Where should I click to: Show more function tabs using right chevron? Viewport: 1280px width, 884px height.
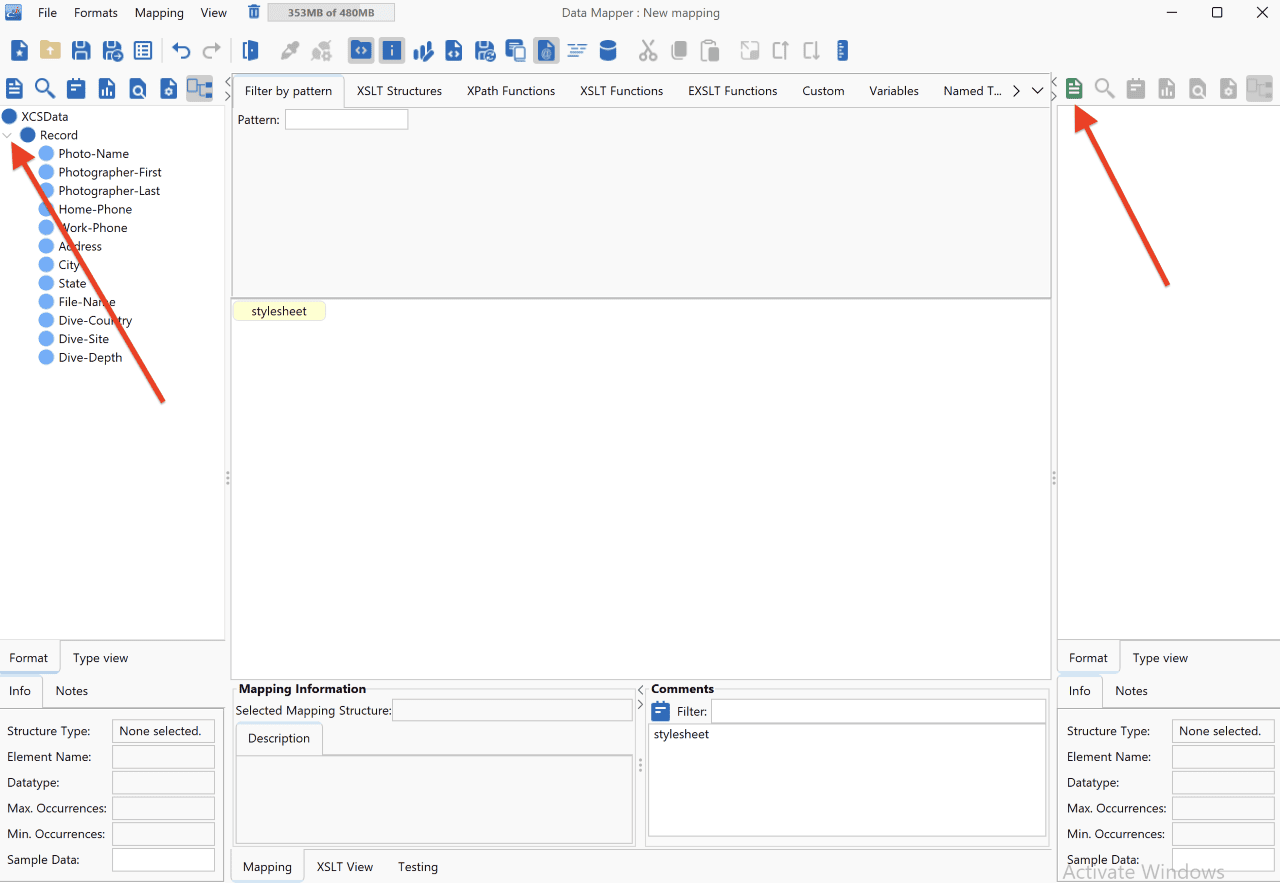[1016, 91]
